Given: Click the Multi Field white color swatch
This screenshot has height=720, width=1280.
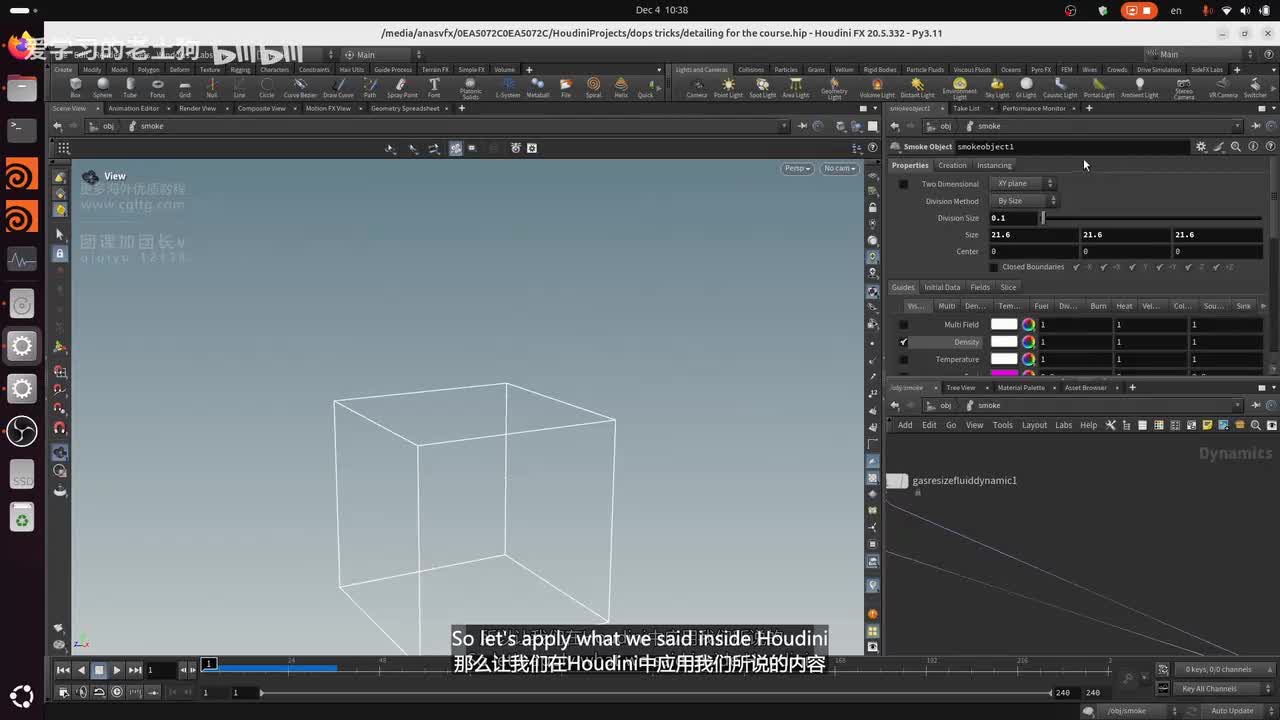Looking at the screenshot, I should click(1004, 325).
